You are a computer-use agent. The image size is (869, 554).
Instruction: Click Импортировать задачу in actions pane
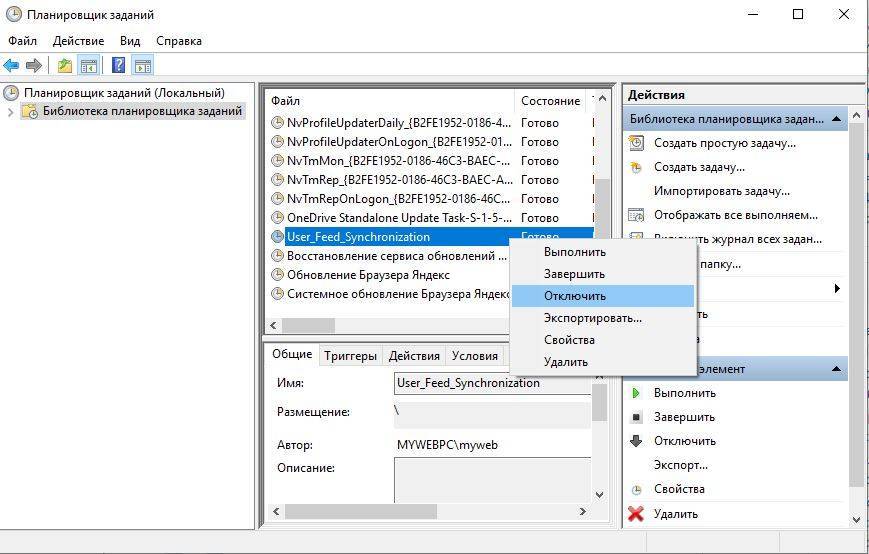point(721,191)
